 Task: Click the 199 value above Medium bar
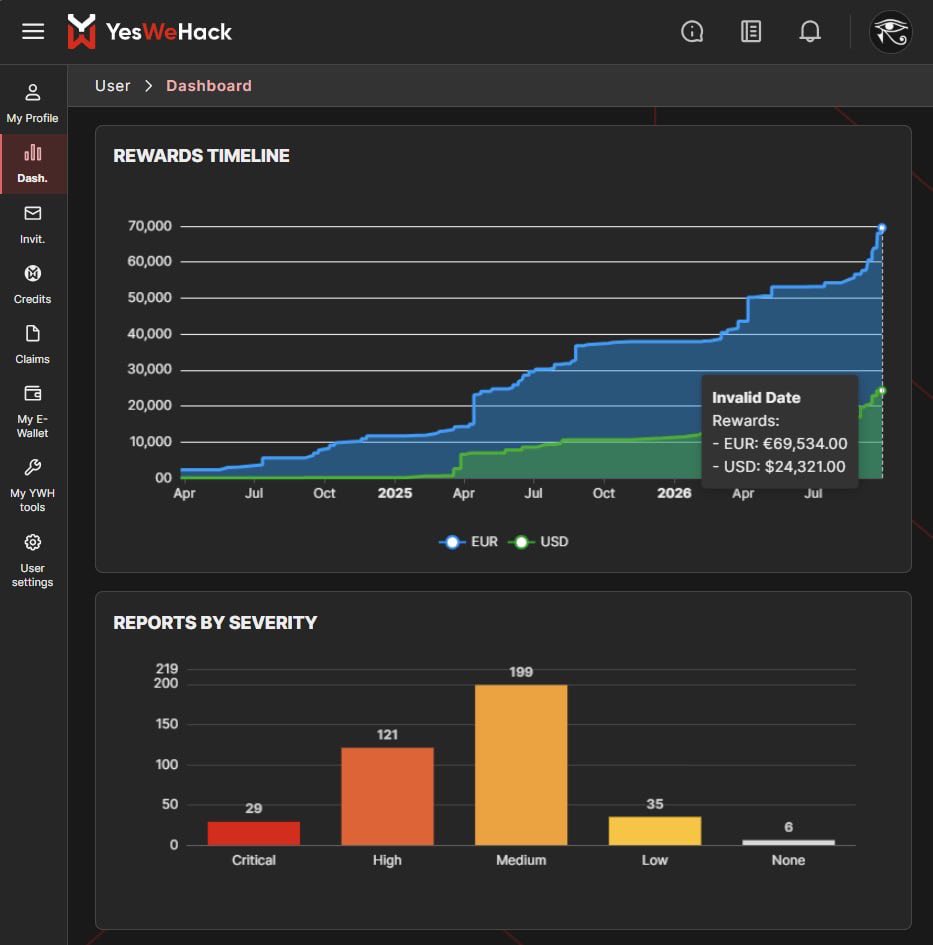pyautogui.click(x=521, y=672)
